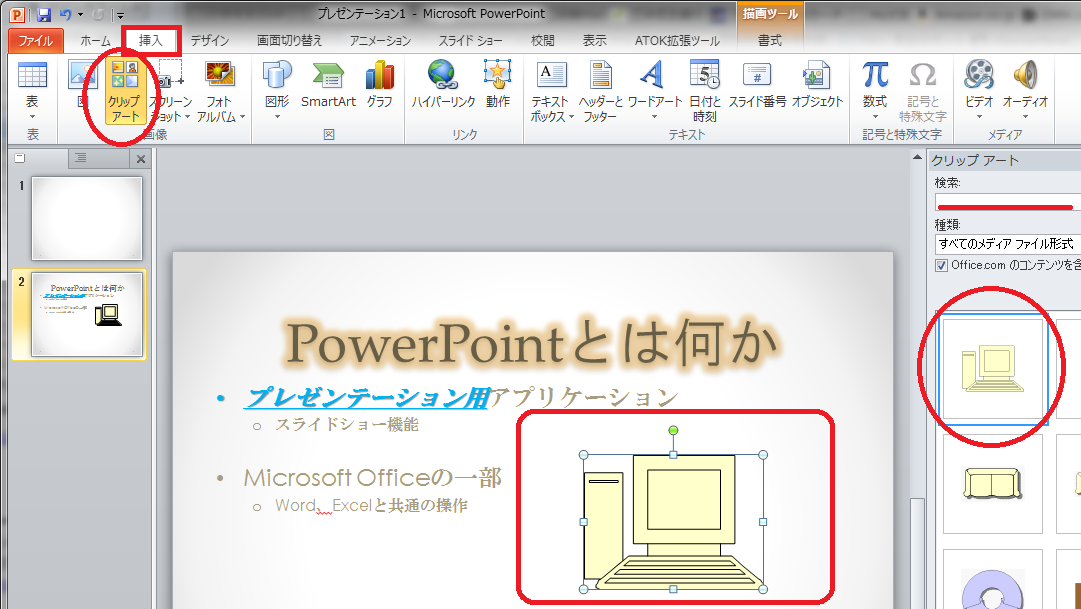Select the computer clip art result
1081x609 pixels.
coord(992,369)
